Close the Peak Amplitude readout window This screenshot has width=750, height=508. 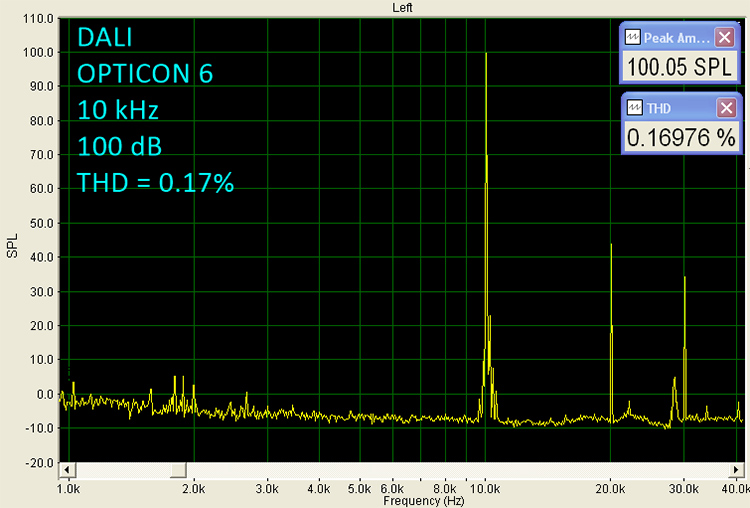click(724, 37)
